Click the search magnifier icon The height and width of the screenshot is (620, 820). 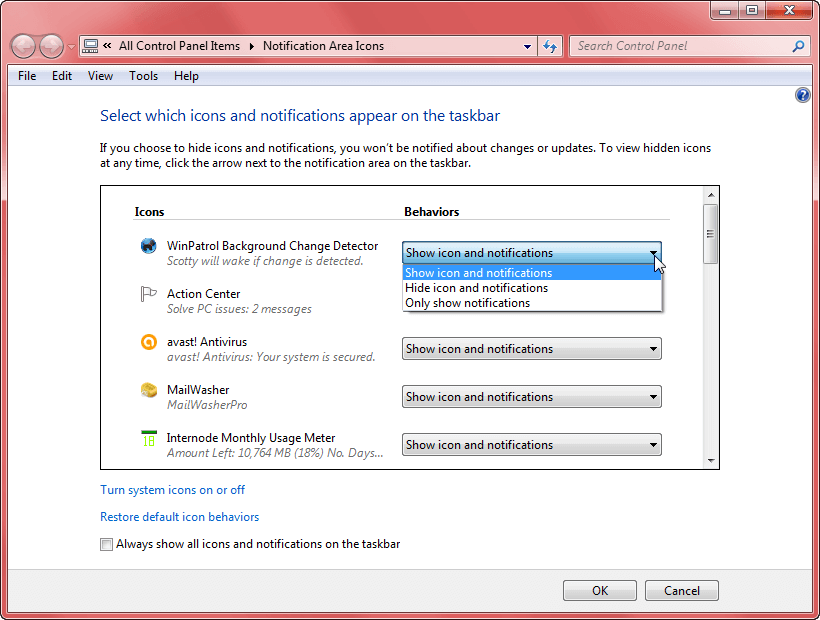798,46
